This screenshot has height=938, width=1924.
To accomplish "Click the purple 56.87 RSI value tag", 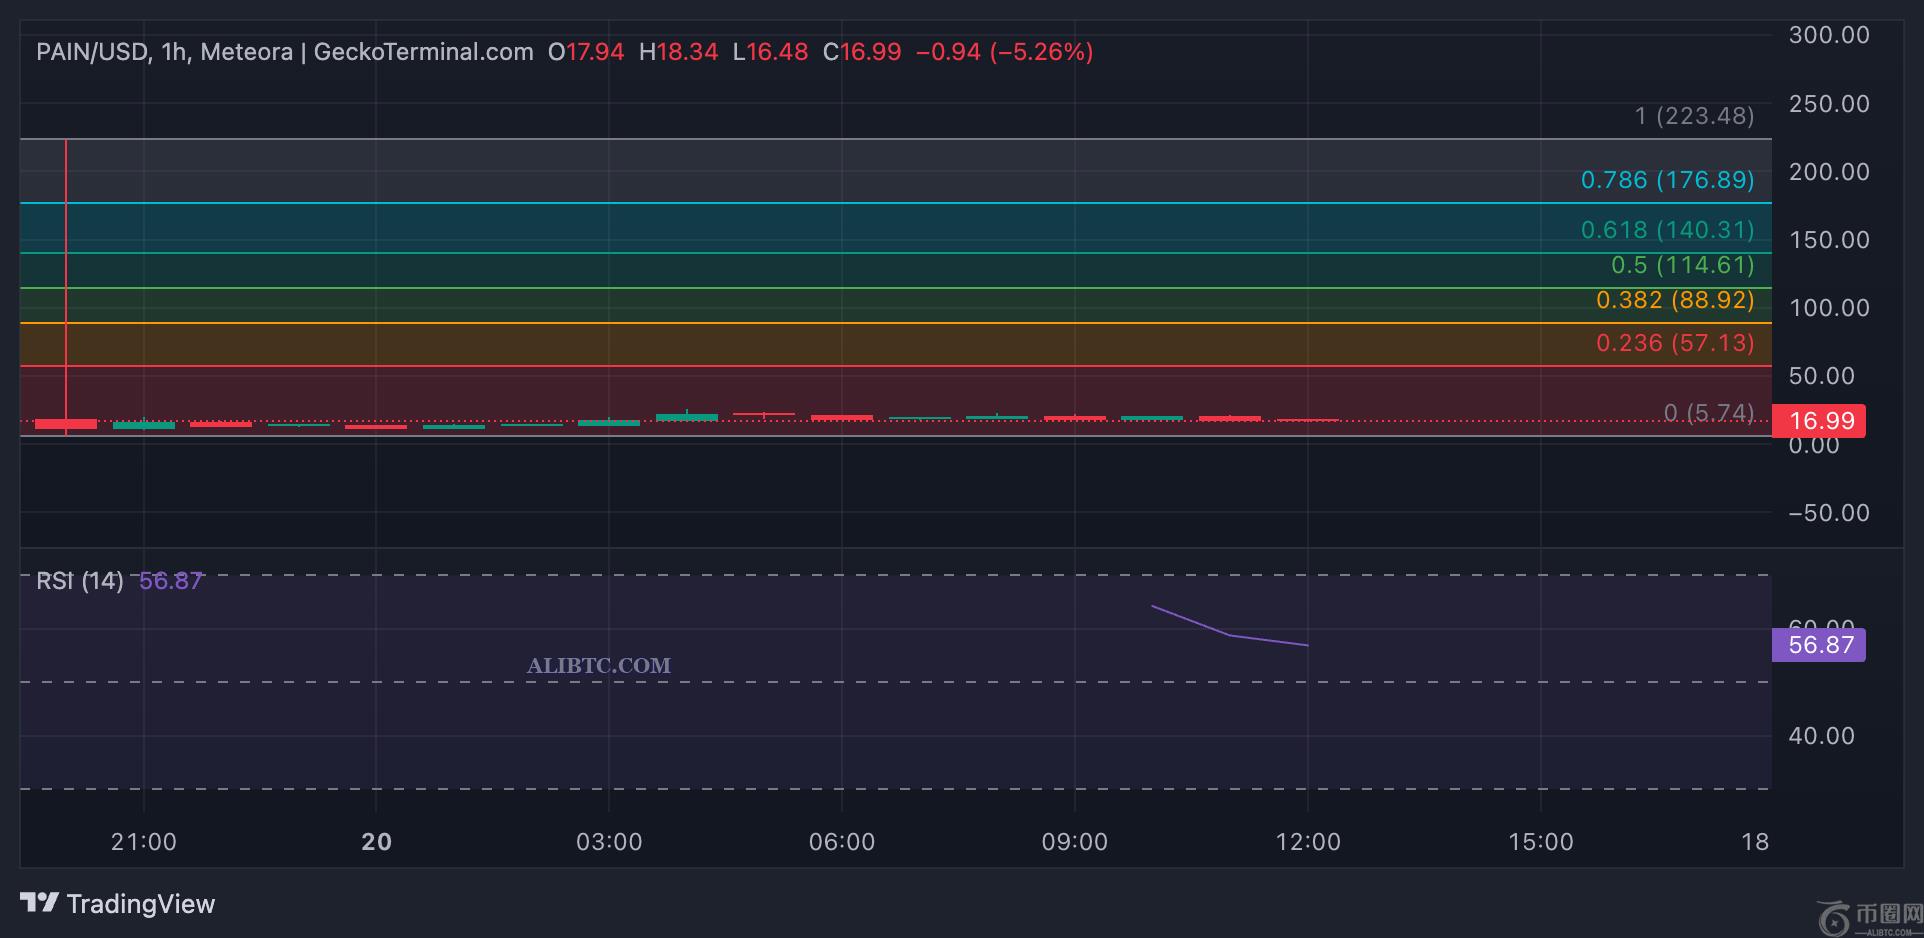I will 1819,645.
